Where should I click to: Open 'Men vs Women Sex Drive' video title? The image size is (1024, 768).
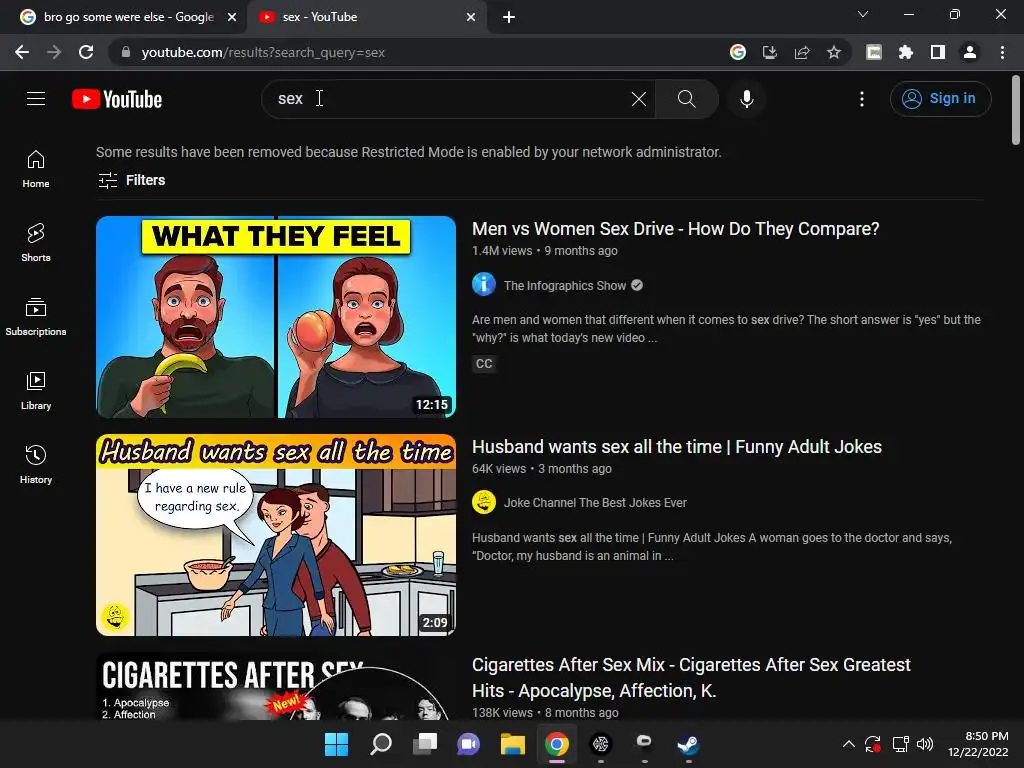675,229
